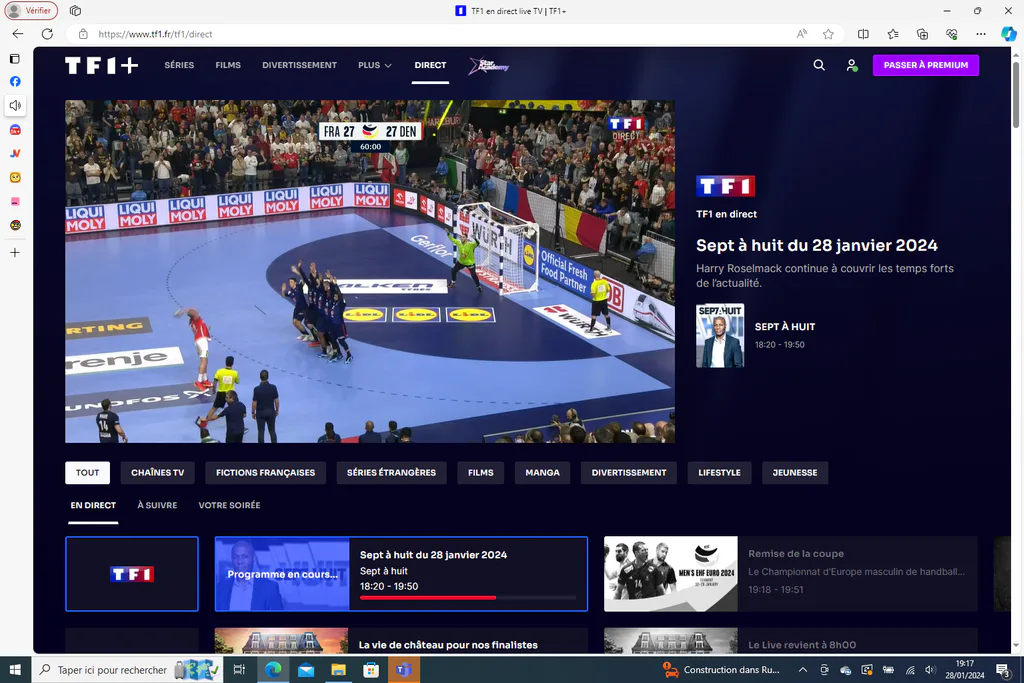Open the split screen view icon
This screenshot has width=1024, height=683.
pyautogui.click(x=863, y=34)
